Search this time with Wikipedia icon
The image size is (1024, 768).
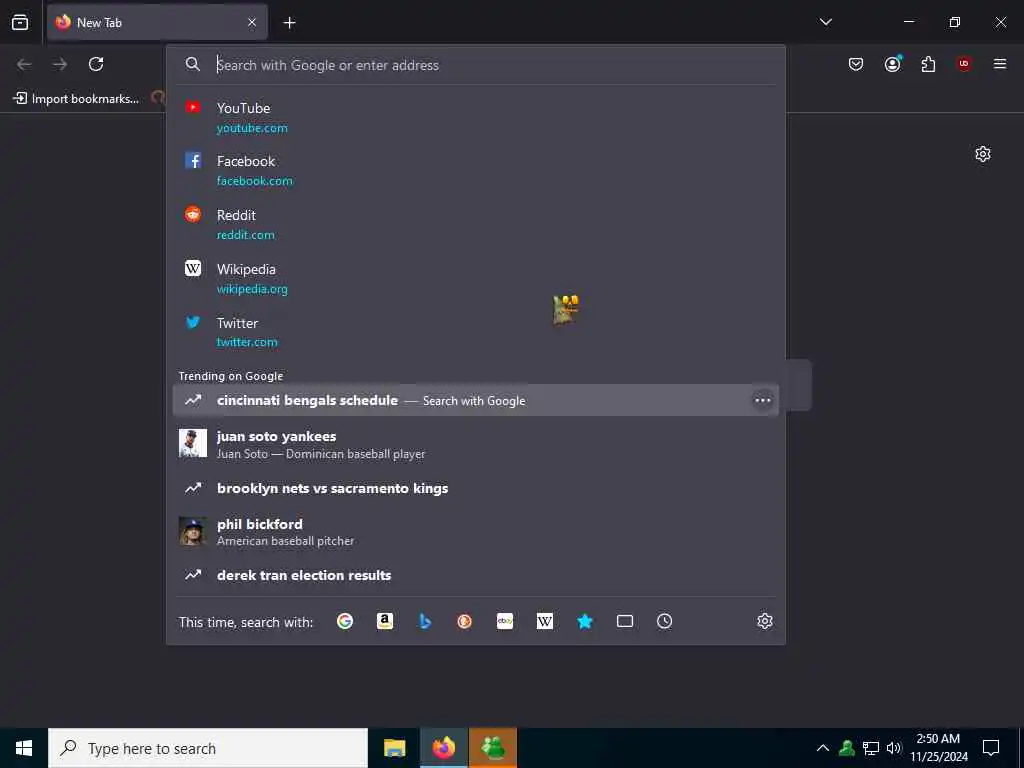pos(545,621)
